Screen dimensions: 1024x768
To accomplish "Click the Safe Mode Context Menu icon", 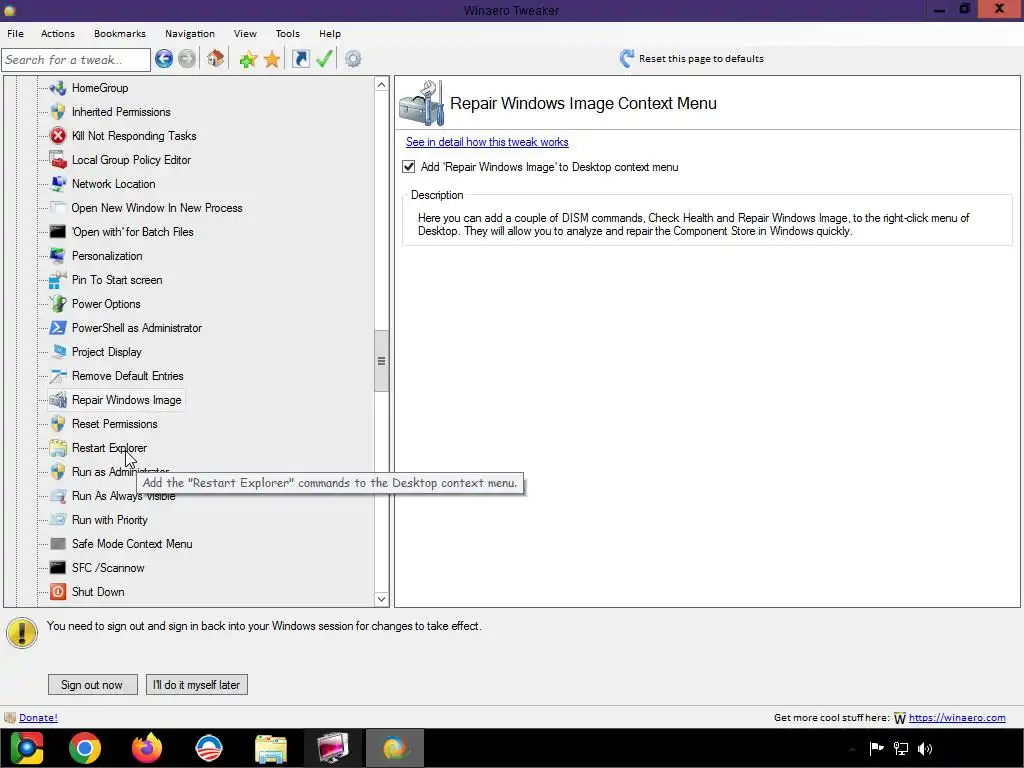I will (x=58, y=544).
